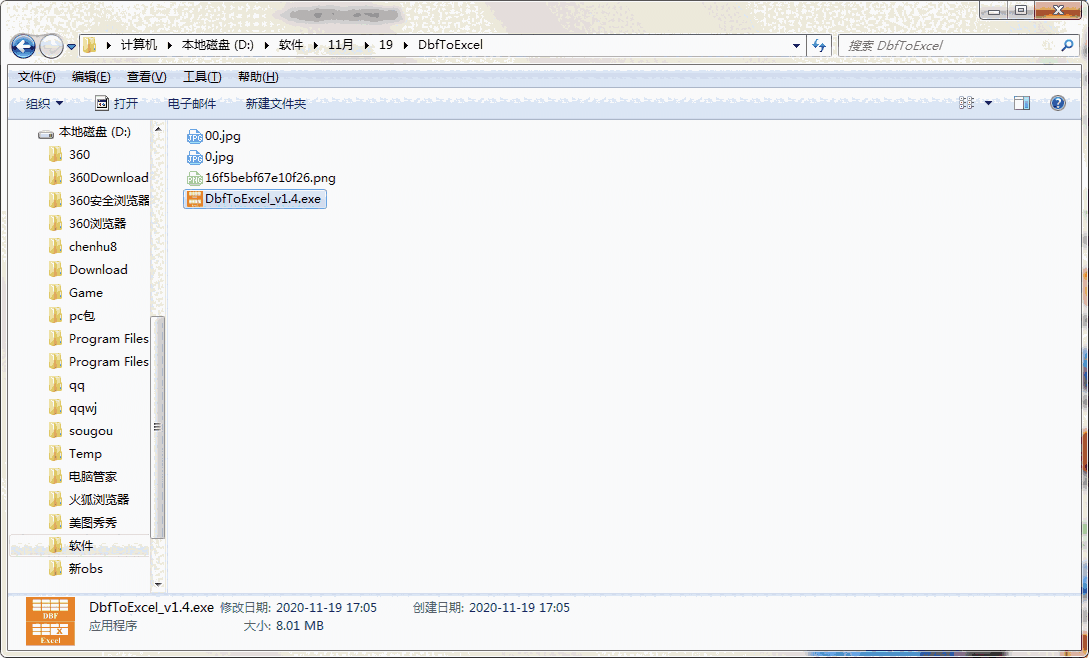This screenshot has width=1089, height=658.
Task: Open the 查看 menu
Action: coord(146,76)
